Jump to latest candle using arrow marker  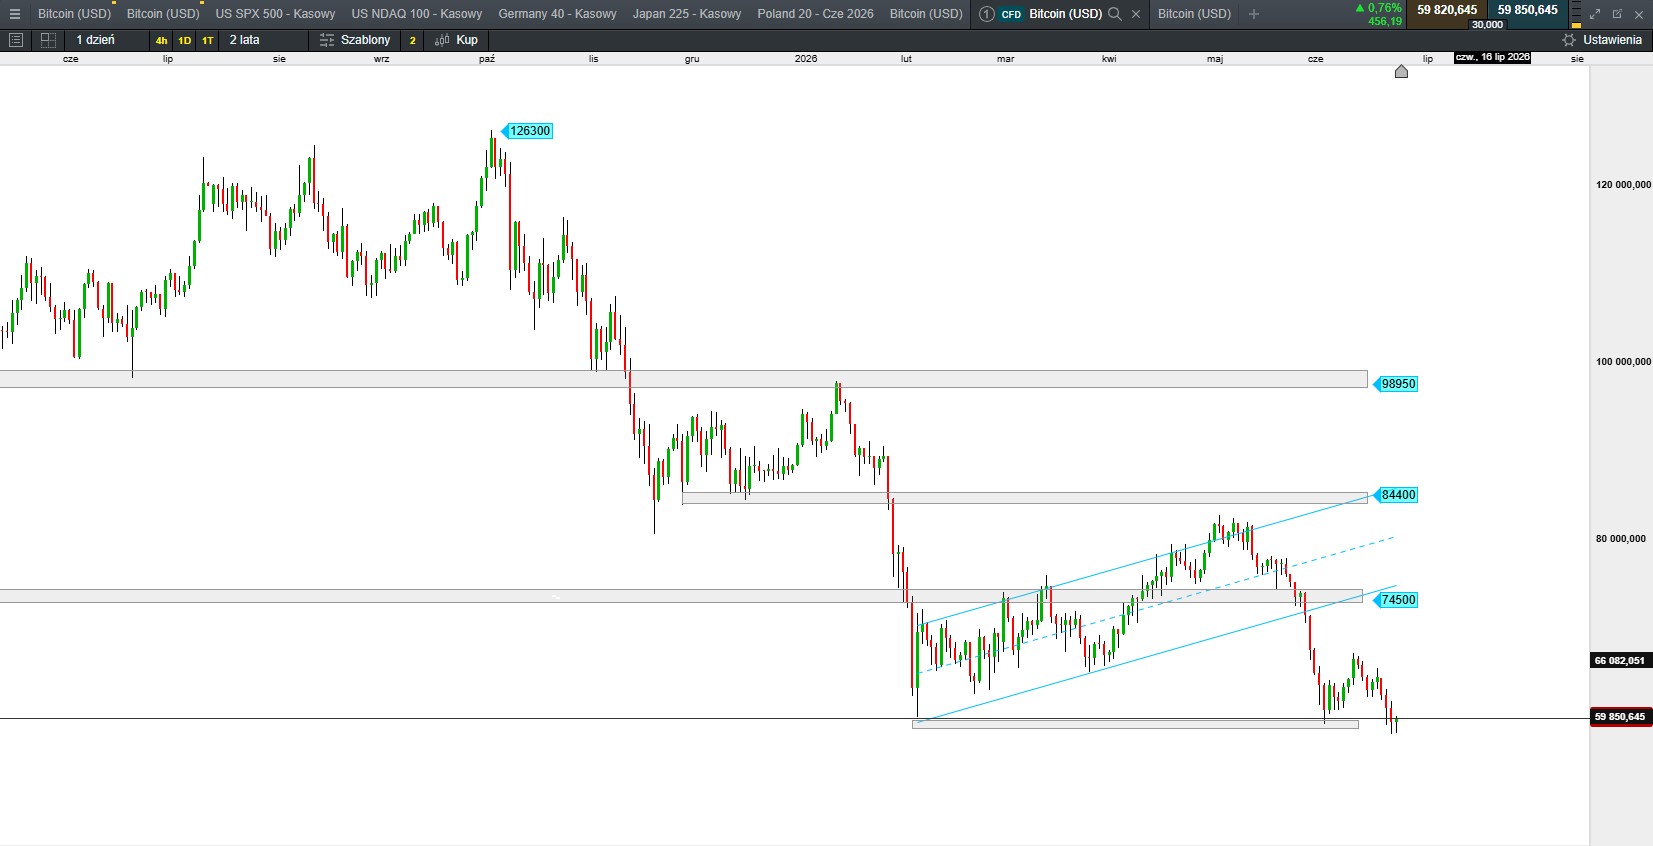point(1401,71)
